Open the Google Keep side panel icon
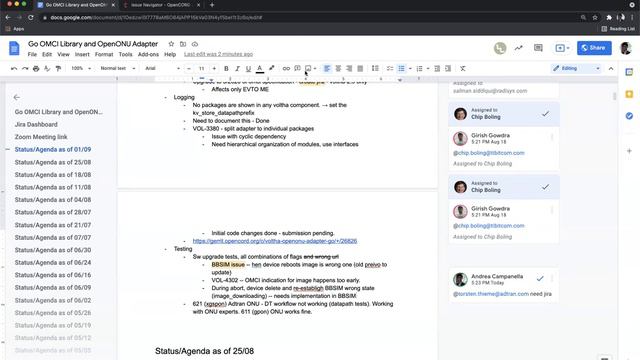The image size is (640, 360). [629, 94]
